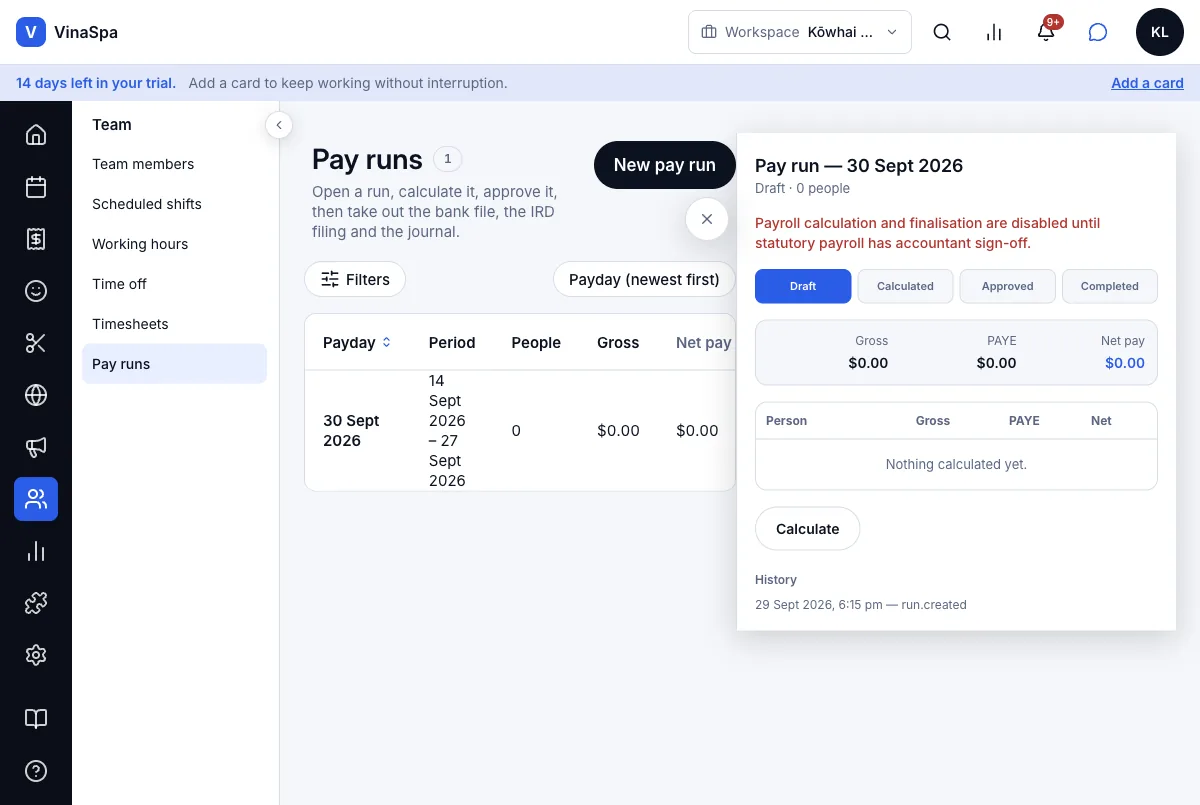This screenshot has width=1200, height=805.
Task: Click New pay run button
Action: point(665,165)
